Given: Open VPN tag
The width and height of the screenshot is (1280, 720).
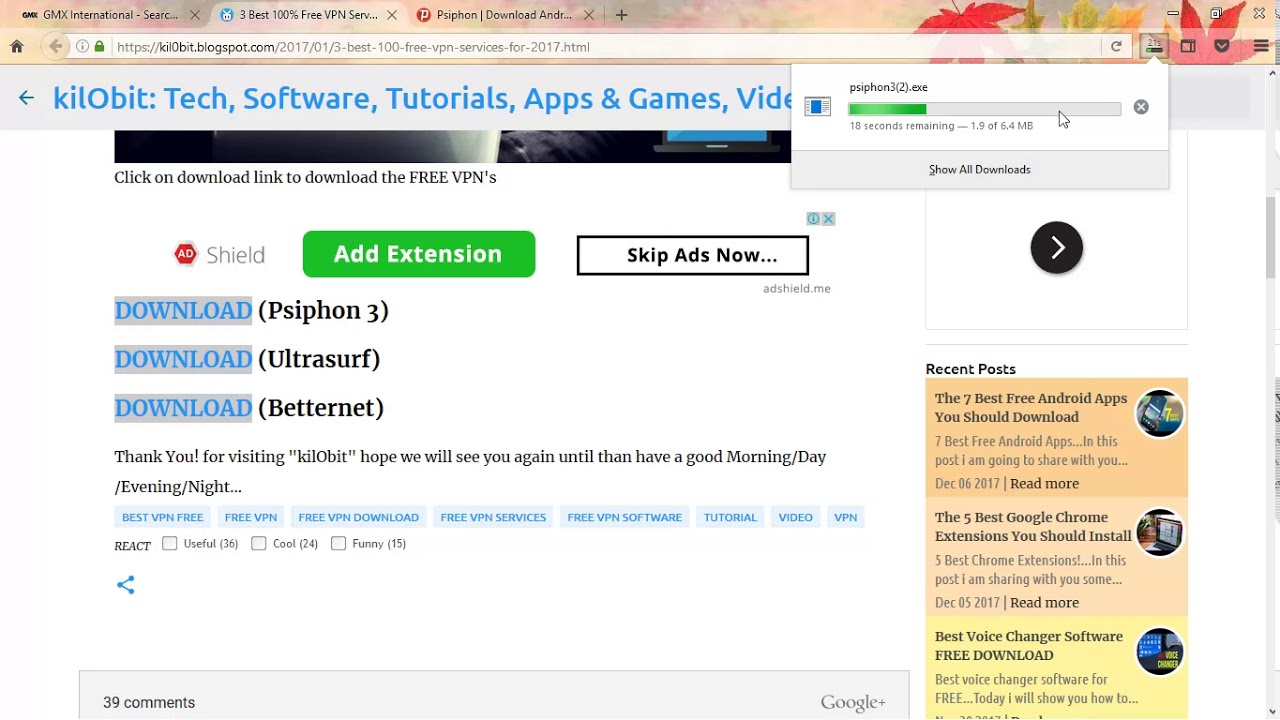Looking at the screenshot, I should pos(846,517).
